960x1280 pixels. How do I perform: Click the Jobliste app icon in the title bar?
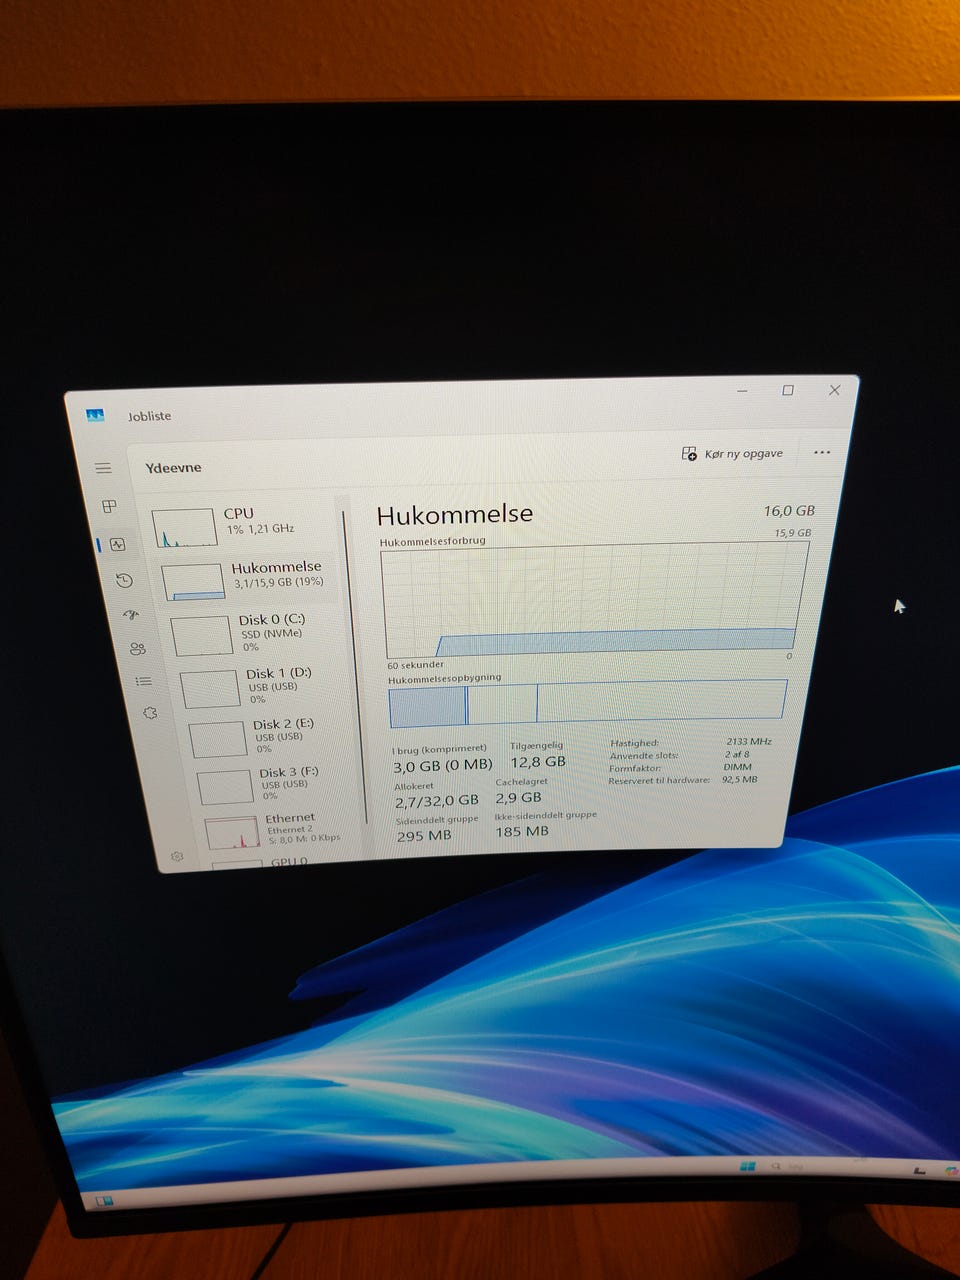tap(95, 415)
